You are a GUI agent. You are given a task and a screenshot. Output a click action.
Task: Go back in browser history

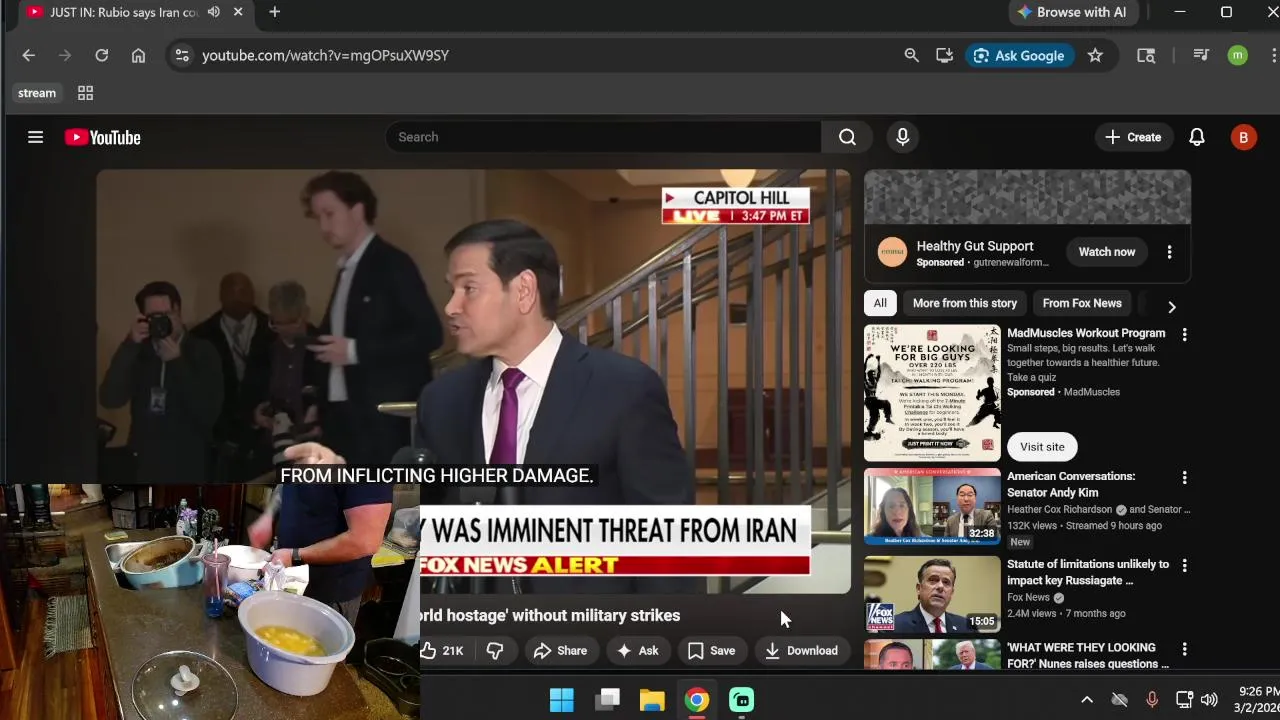[x=28, y=56]
